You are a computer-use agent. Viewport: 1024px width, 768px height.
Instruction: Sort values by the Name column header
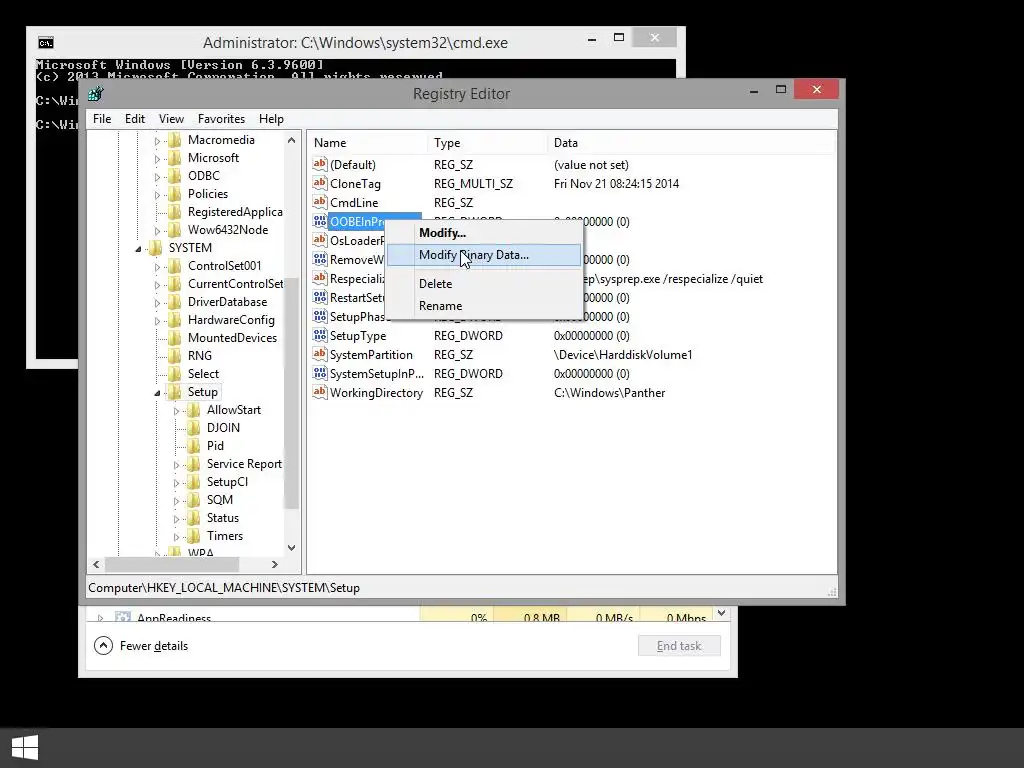click(368, 143)
